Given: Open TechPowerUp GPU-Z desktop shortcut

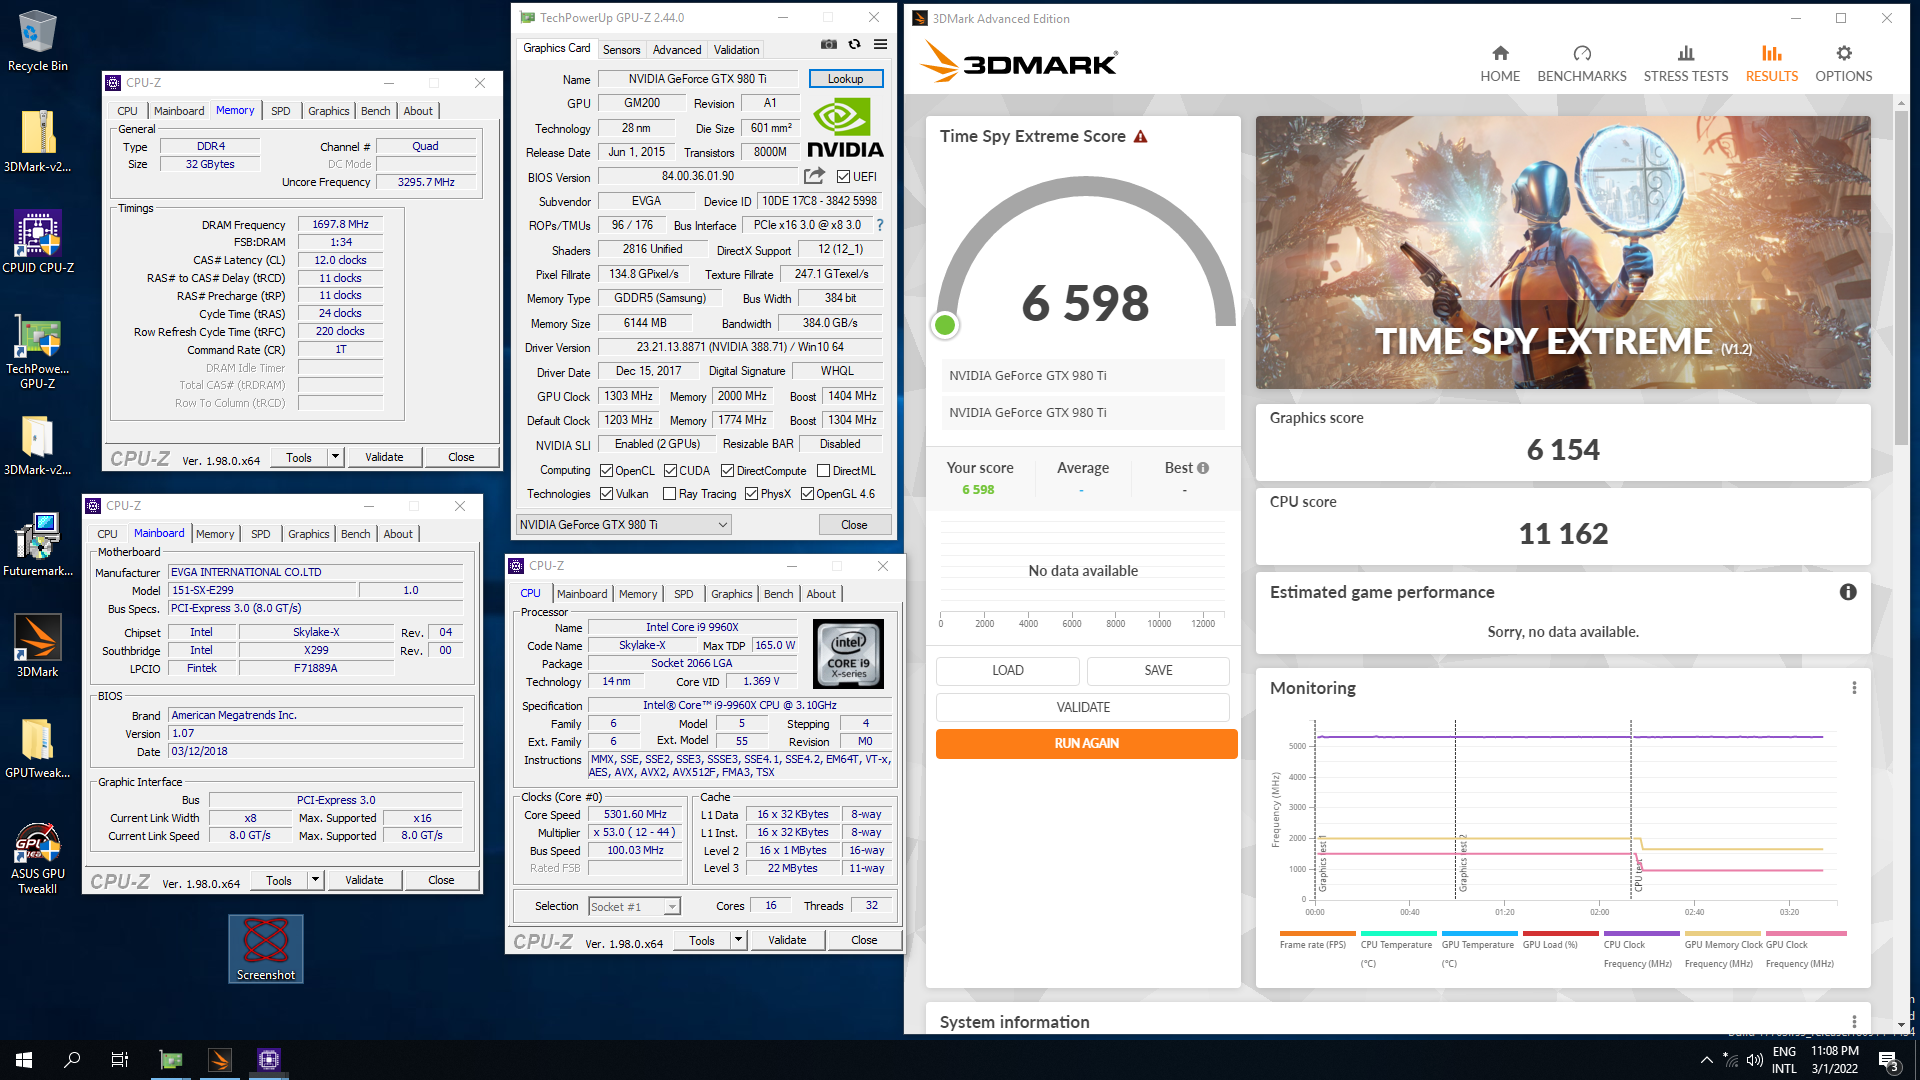Looking at the screenshot, I should point(38,352).
